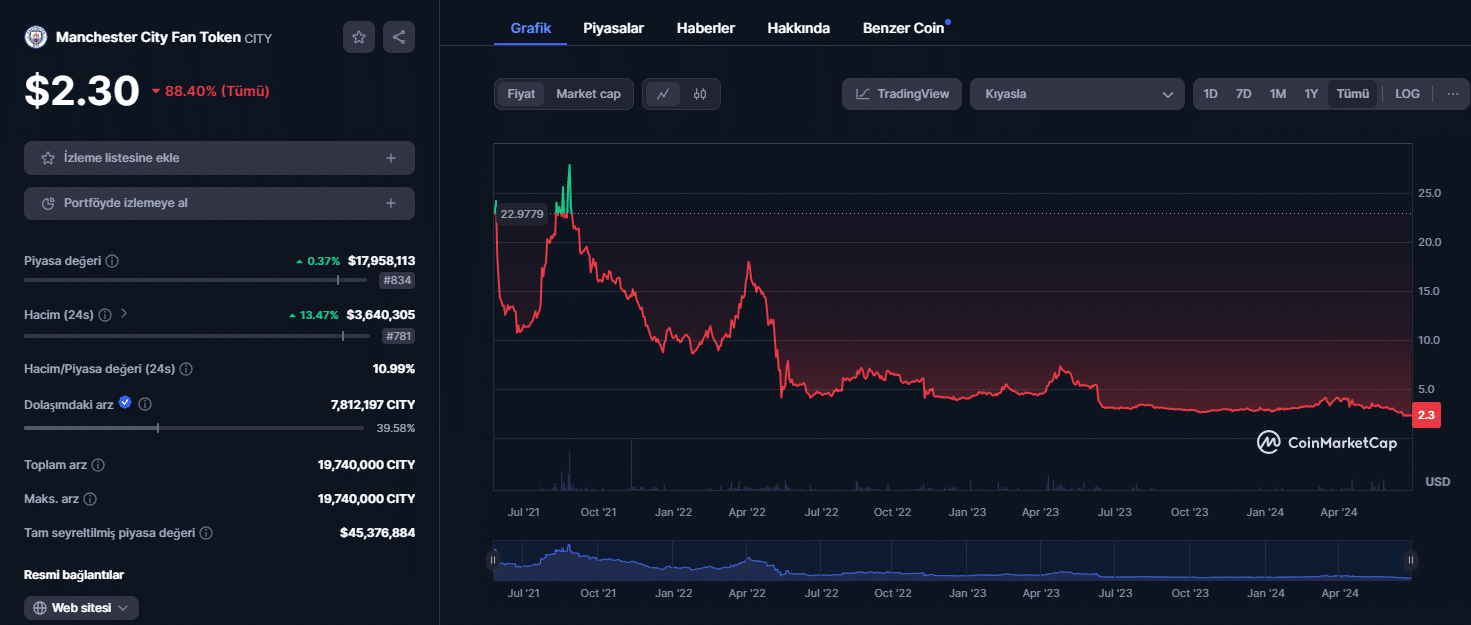Click the verified badge next to Dolaşımdaki arz
Screen dimensions: 1471x625
click(x=125, y=403)
